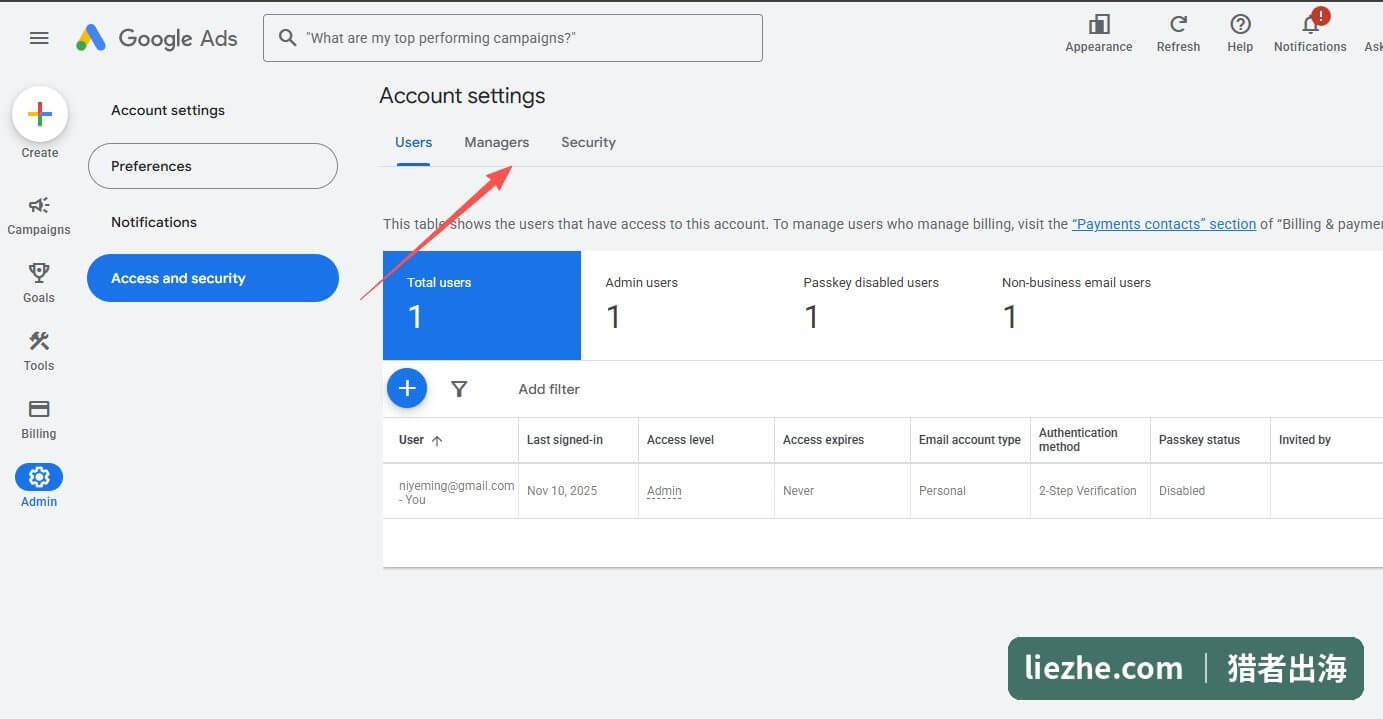Switch to the Users tab

[413, 142]
